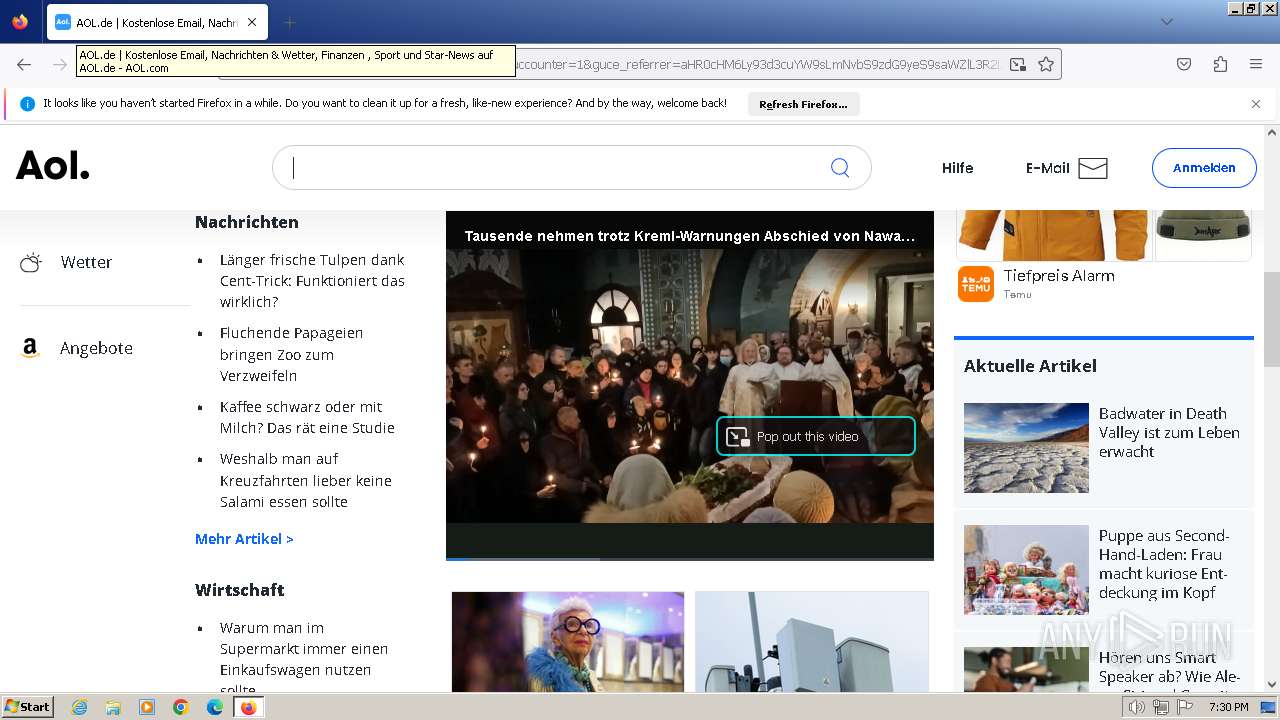Click the Temu orange logo icon
The width and height of the screenshot is (1280, 720).
(976, 284)
